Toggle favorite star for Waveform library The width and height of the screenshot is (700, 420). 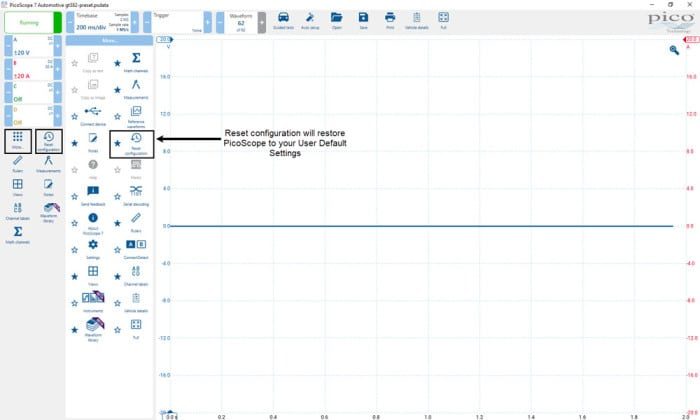click(x=75, y=330)
